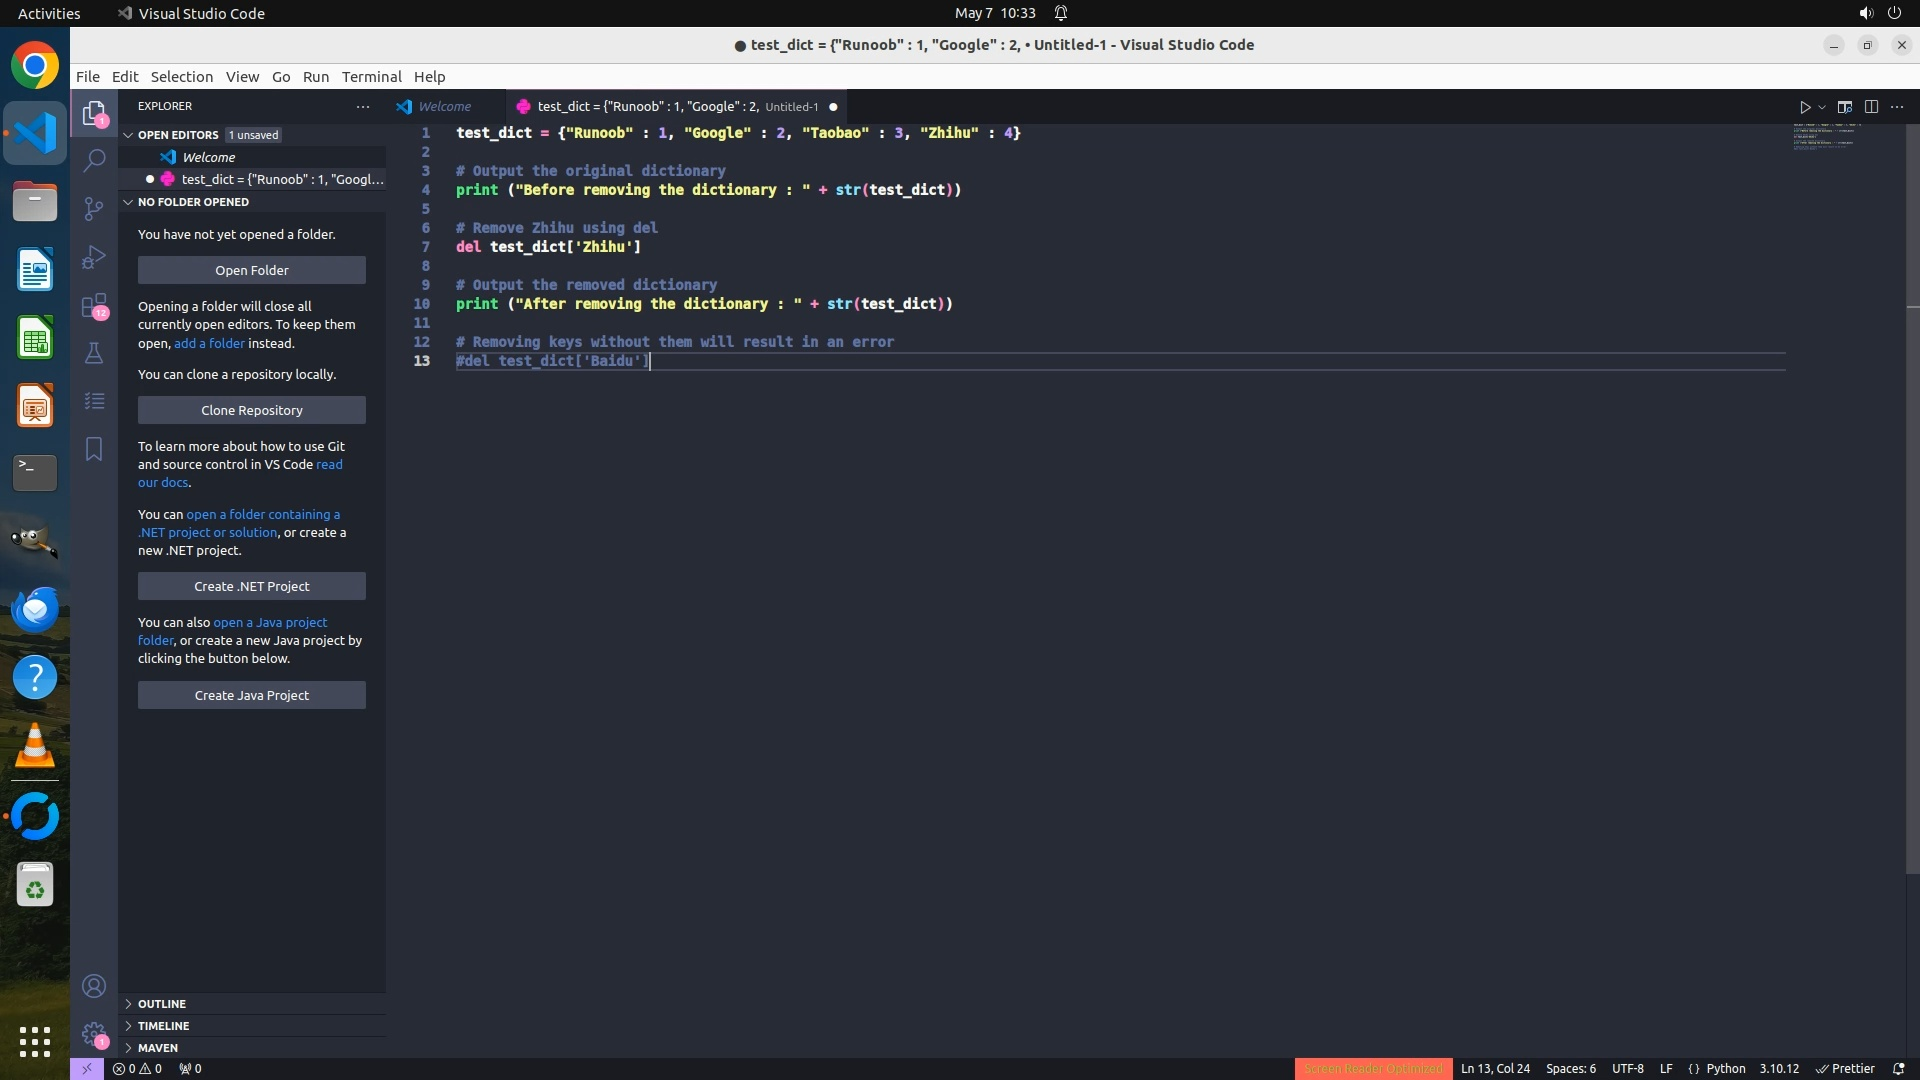Toggle Prettier formatter status item
1920x1080 pixels.
(x=1845, y=1068)
